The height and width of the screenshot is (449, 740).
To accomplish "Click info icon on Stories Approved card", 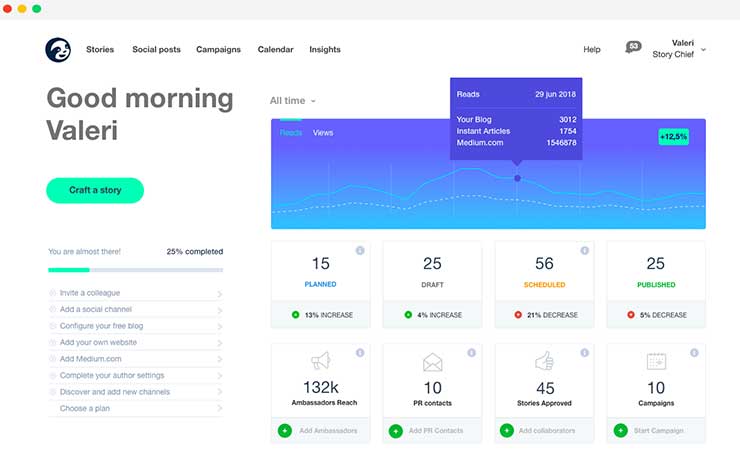I will [x=584, y=353].
